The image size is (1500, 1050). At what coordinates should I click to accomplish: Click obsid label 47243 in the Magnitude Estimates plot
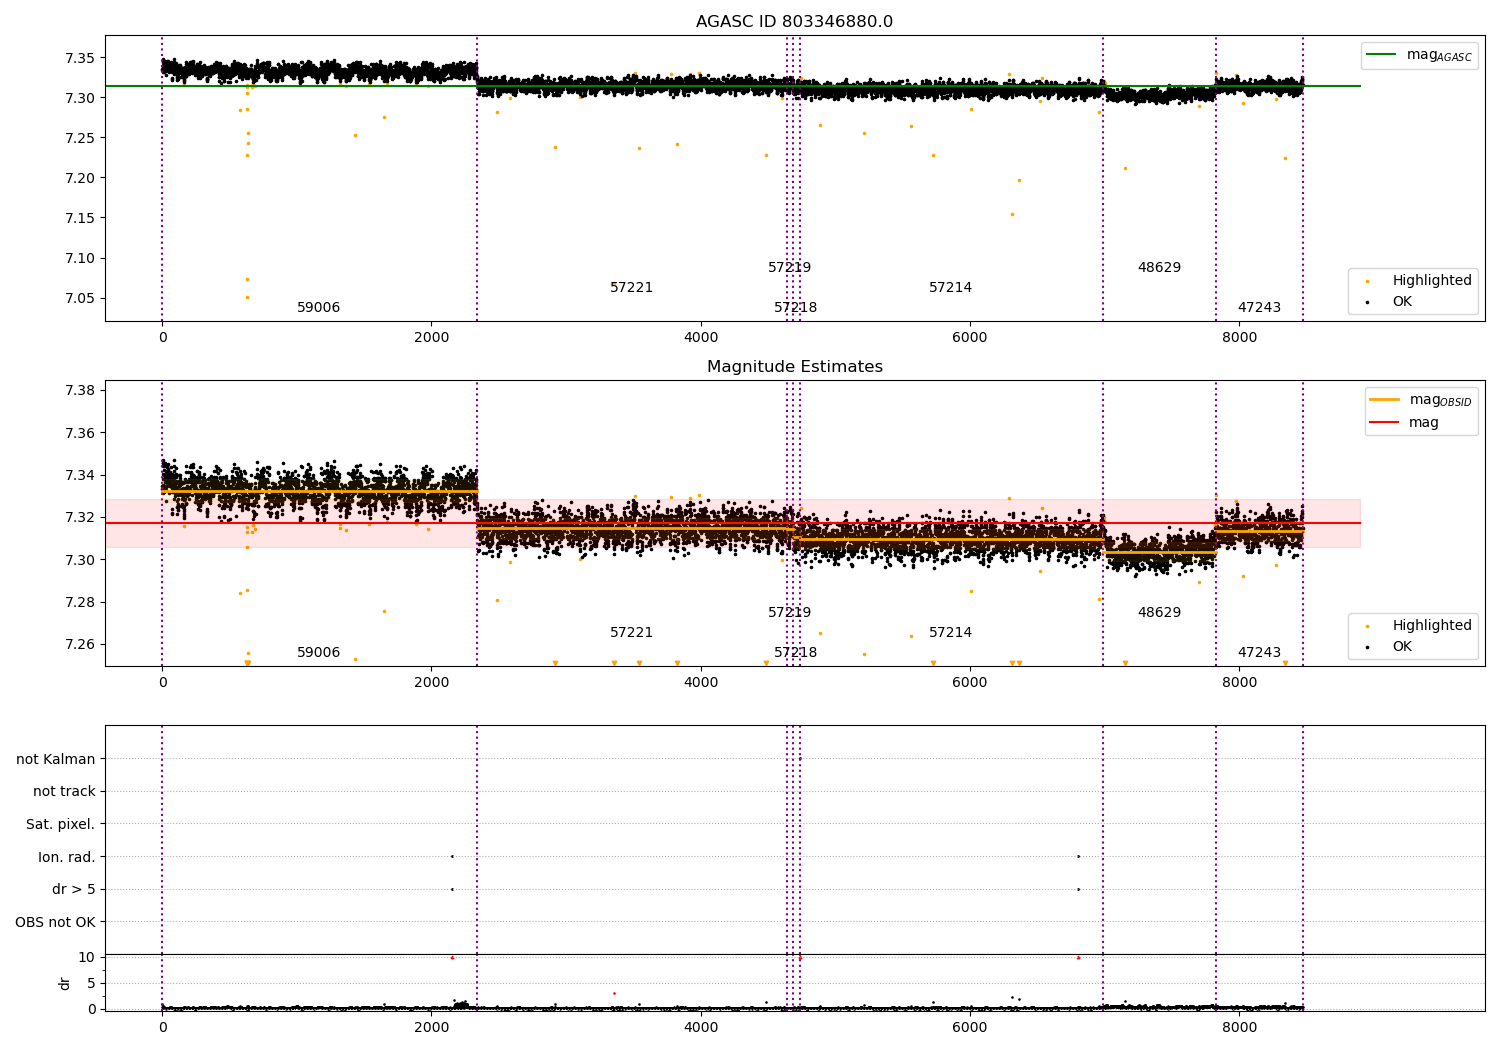coord(1259,653)
